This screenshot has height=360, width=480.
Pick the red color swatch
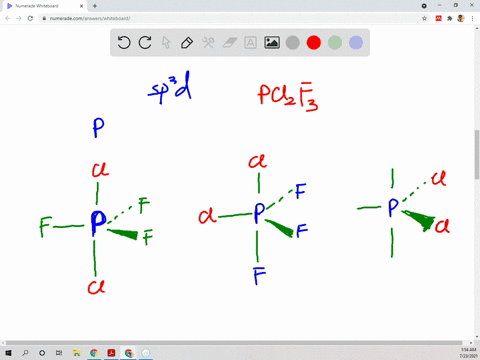(x=314, y=43)
